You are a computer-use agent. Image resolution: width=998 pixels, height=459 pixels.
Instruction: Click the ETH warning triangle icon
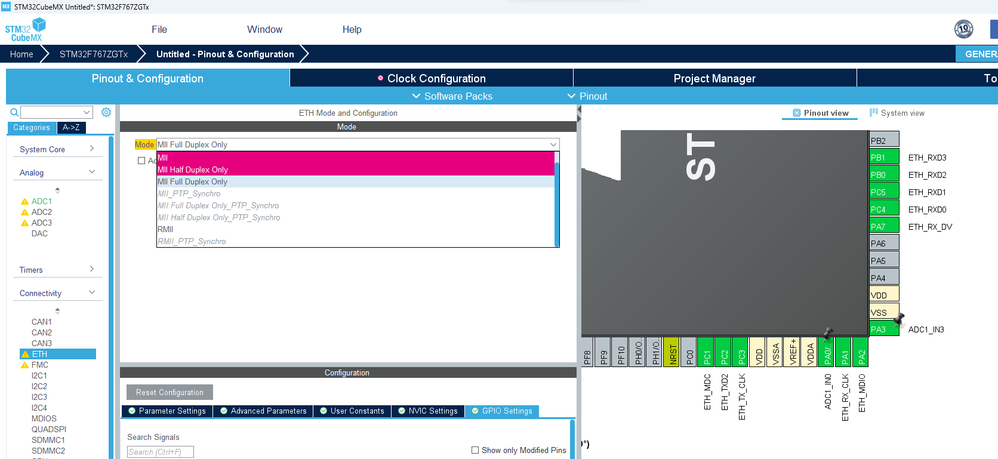coord(25,354)
